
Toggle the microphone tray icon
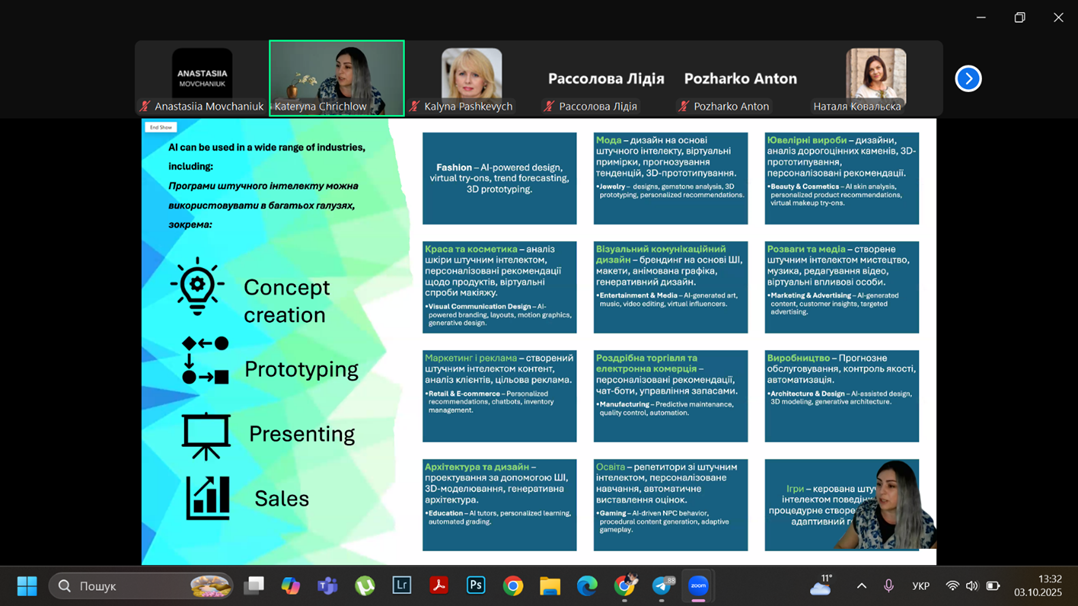(888, 586)
